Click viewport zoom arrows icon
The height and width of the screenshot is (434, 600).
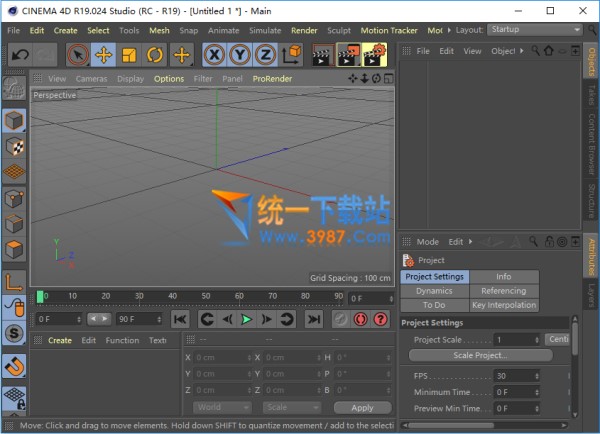(364, 78)
